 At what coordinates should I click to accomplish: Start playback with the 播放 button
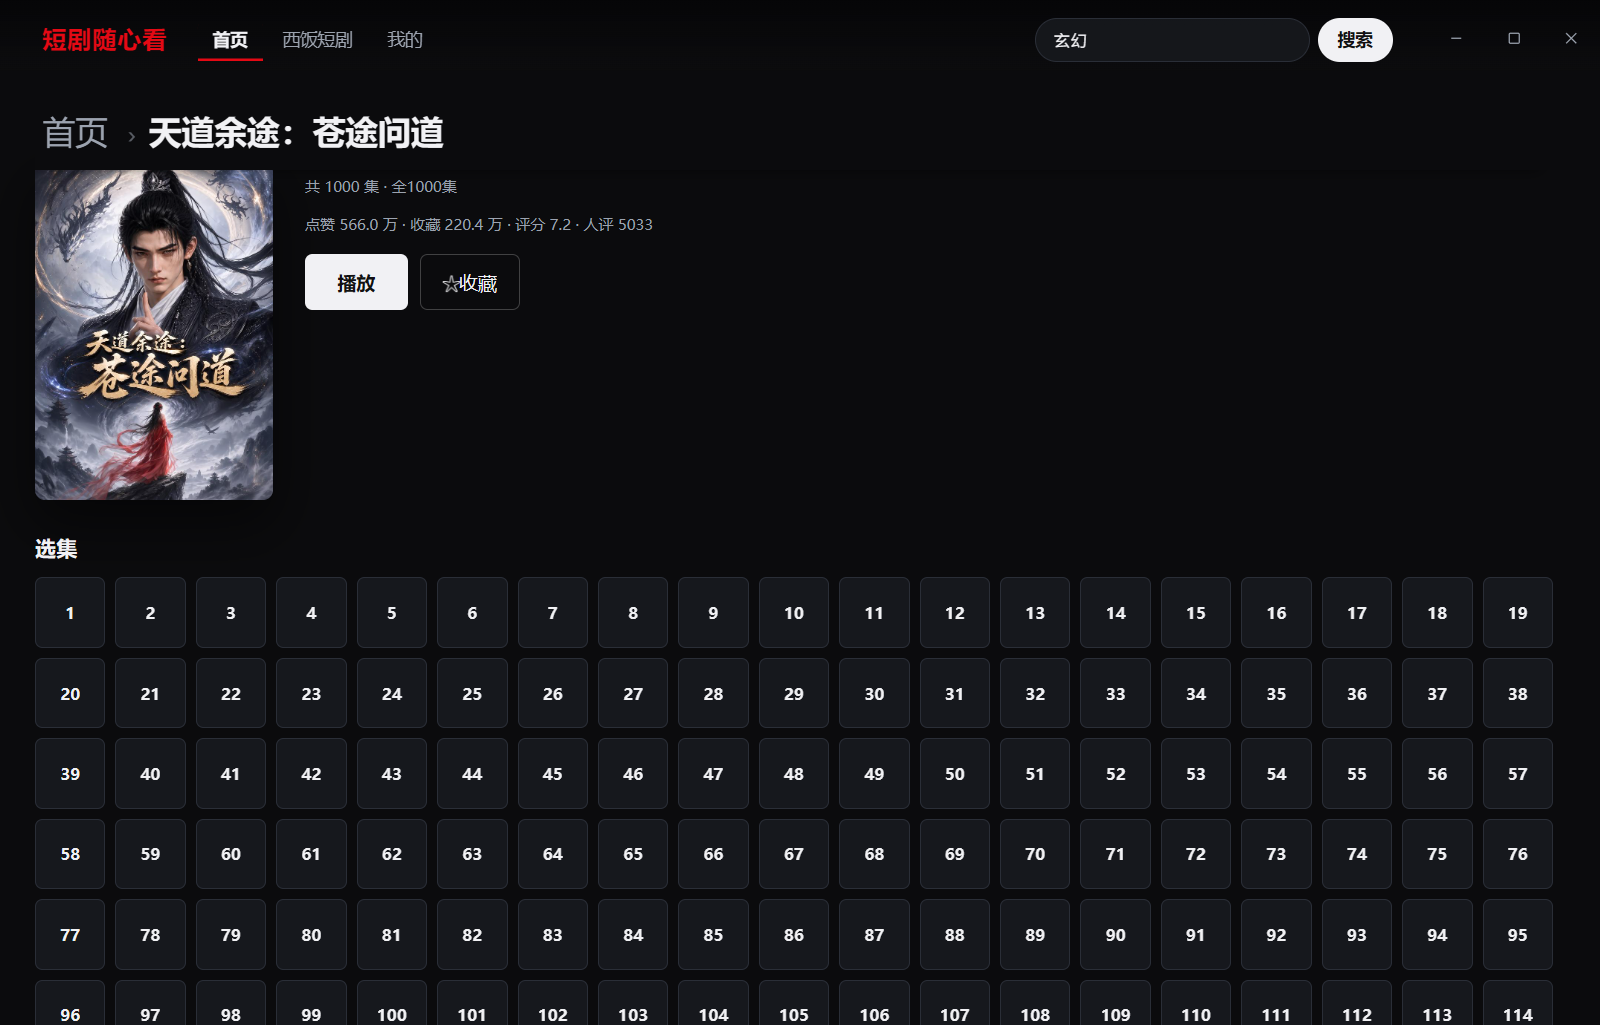pos(356,282)
